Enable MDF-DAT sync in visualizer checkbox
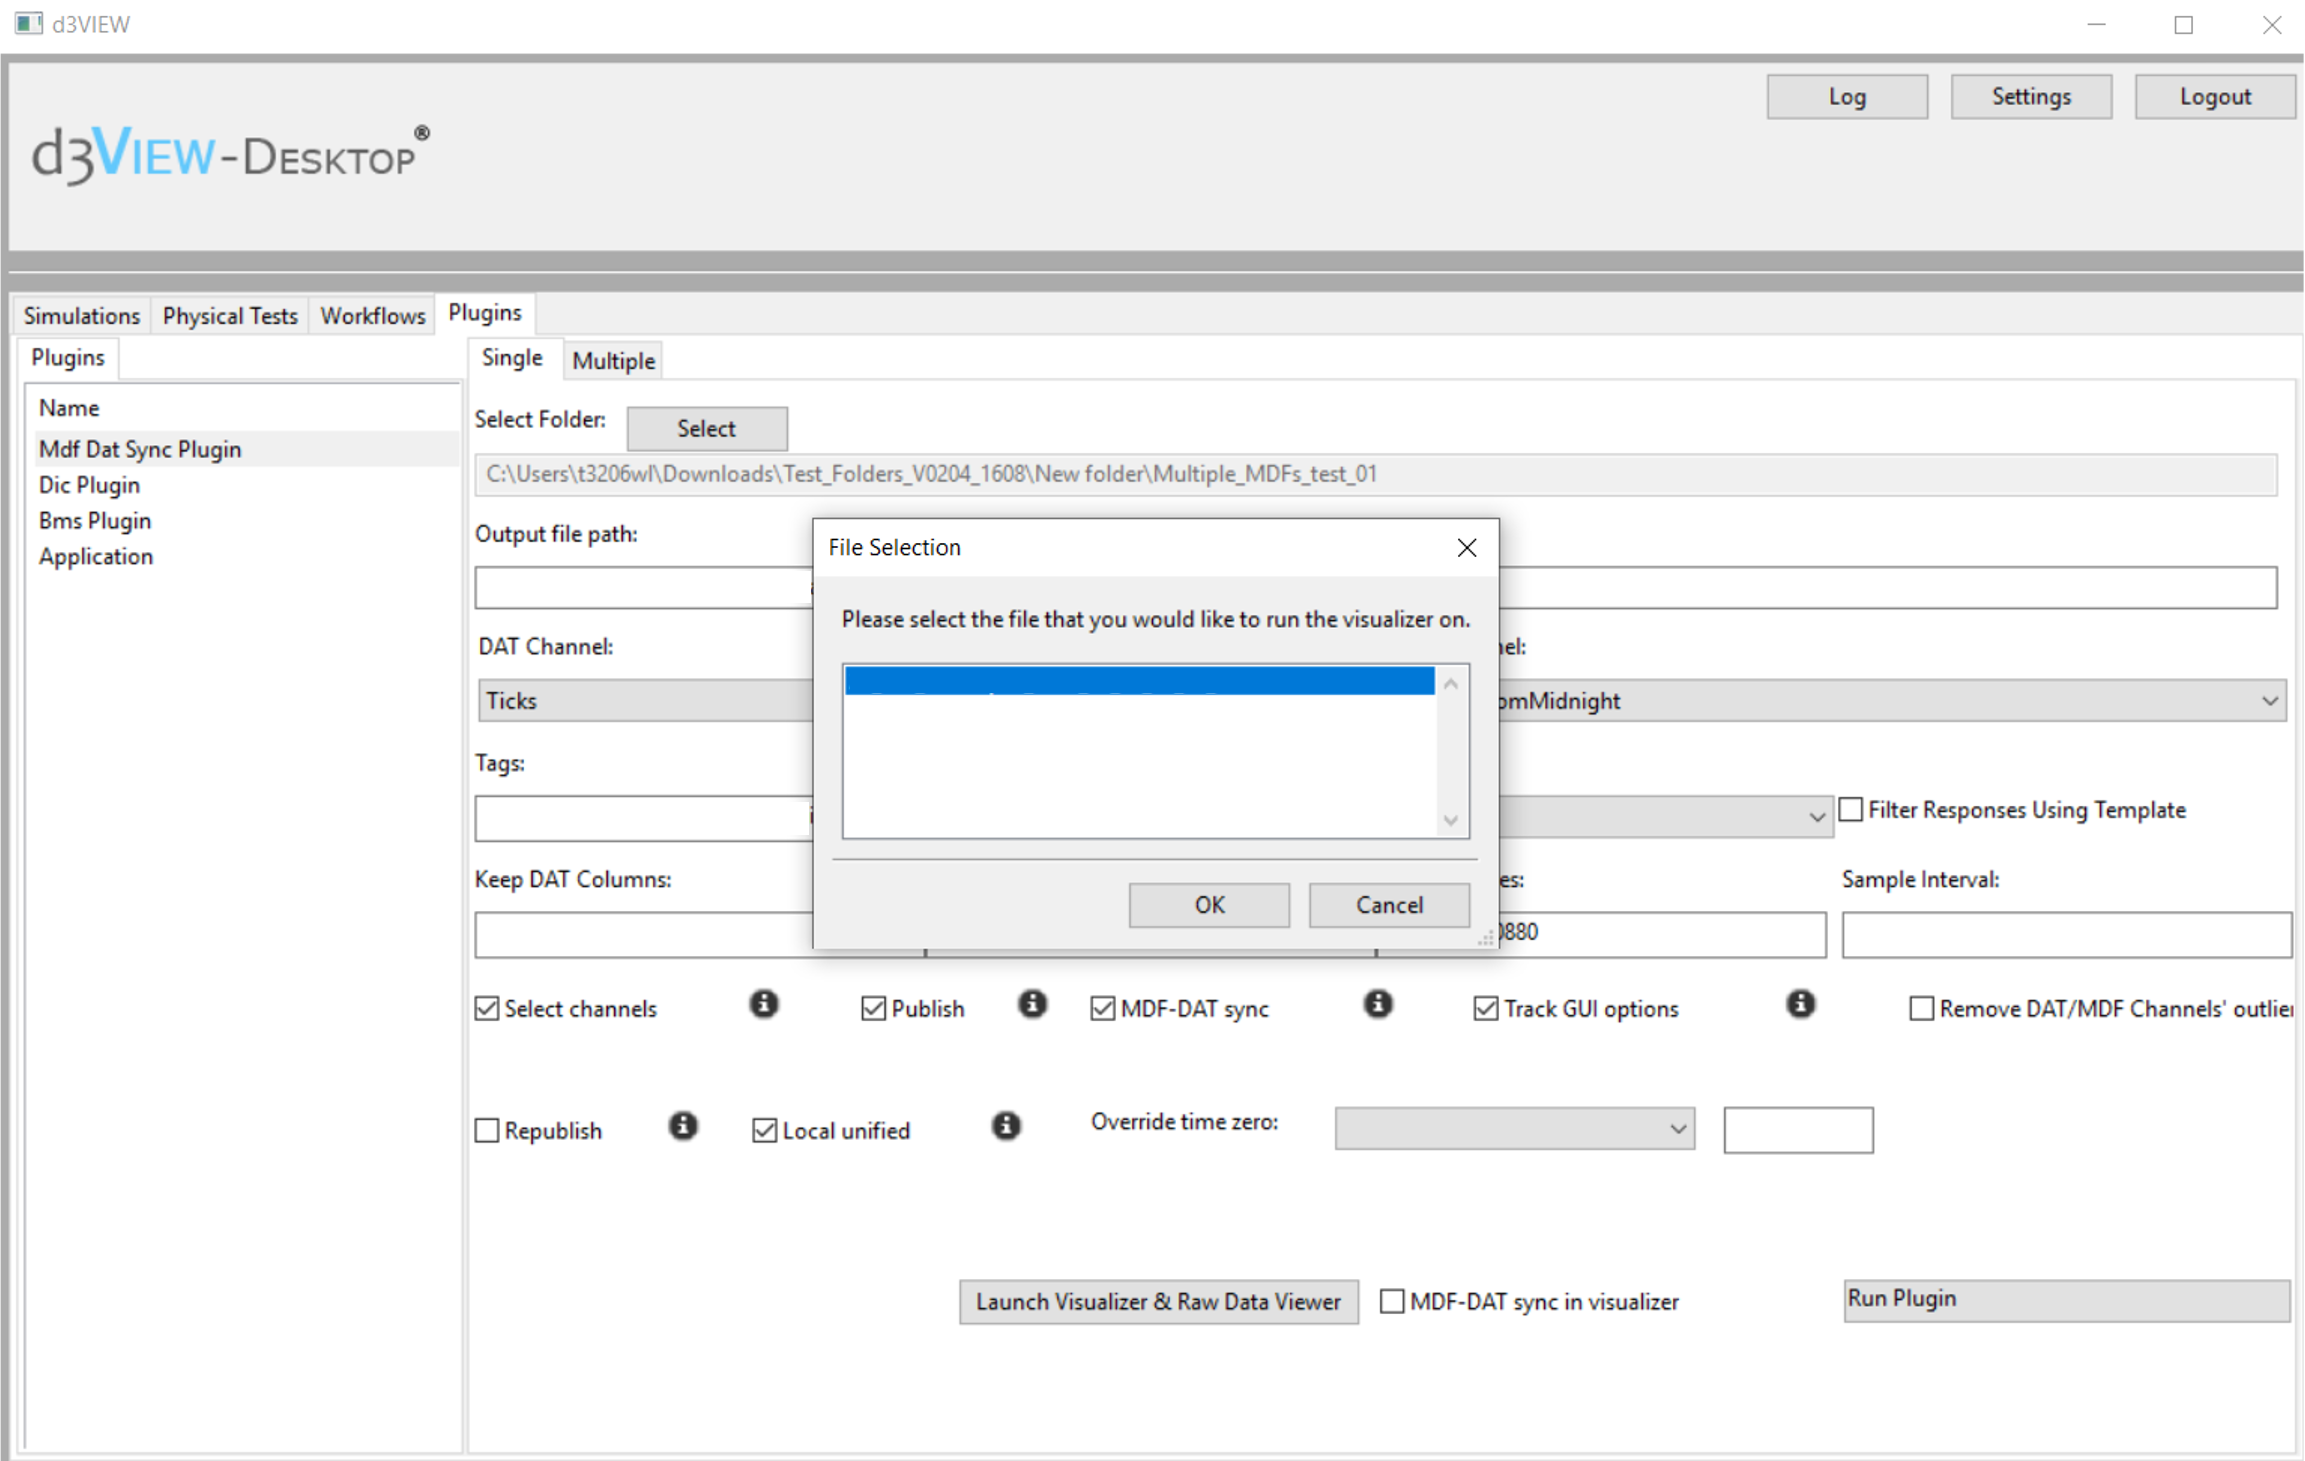 pyautogui.click(x=1392, y=1301)
